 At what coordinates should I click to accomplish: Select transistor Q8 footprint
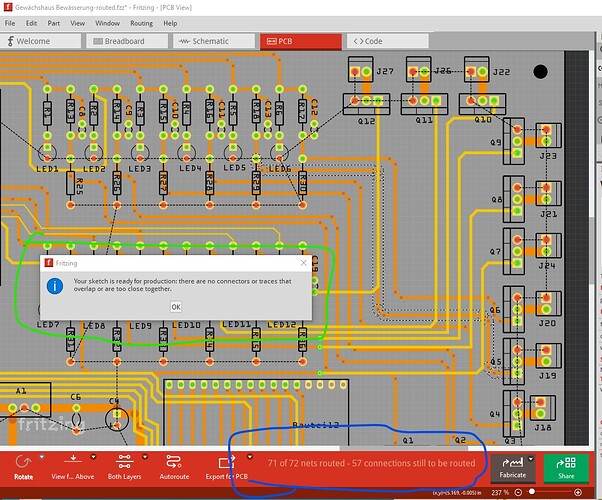click(514, 199)
